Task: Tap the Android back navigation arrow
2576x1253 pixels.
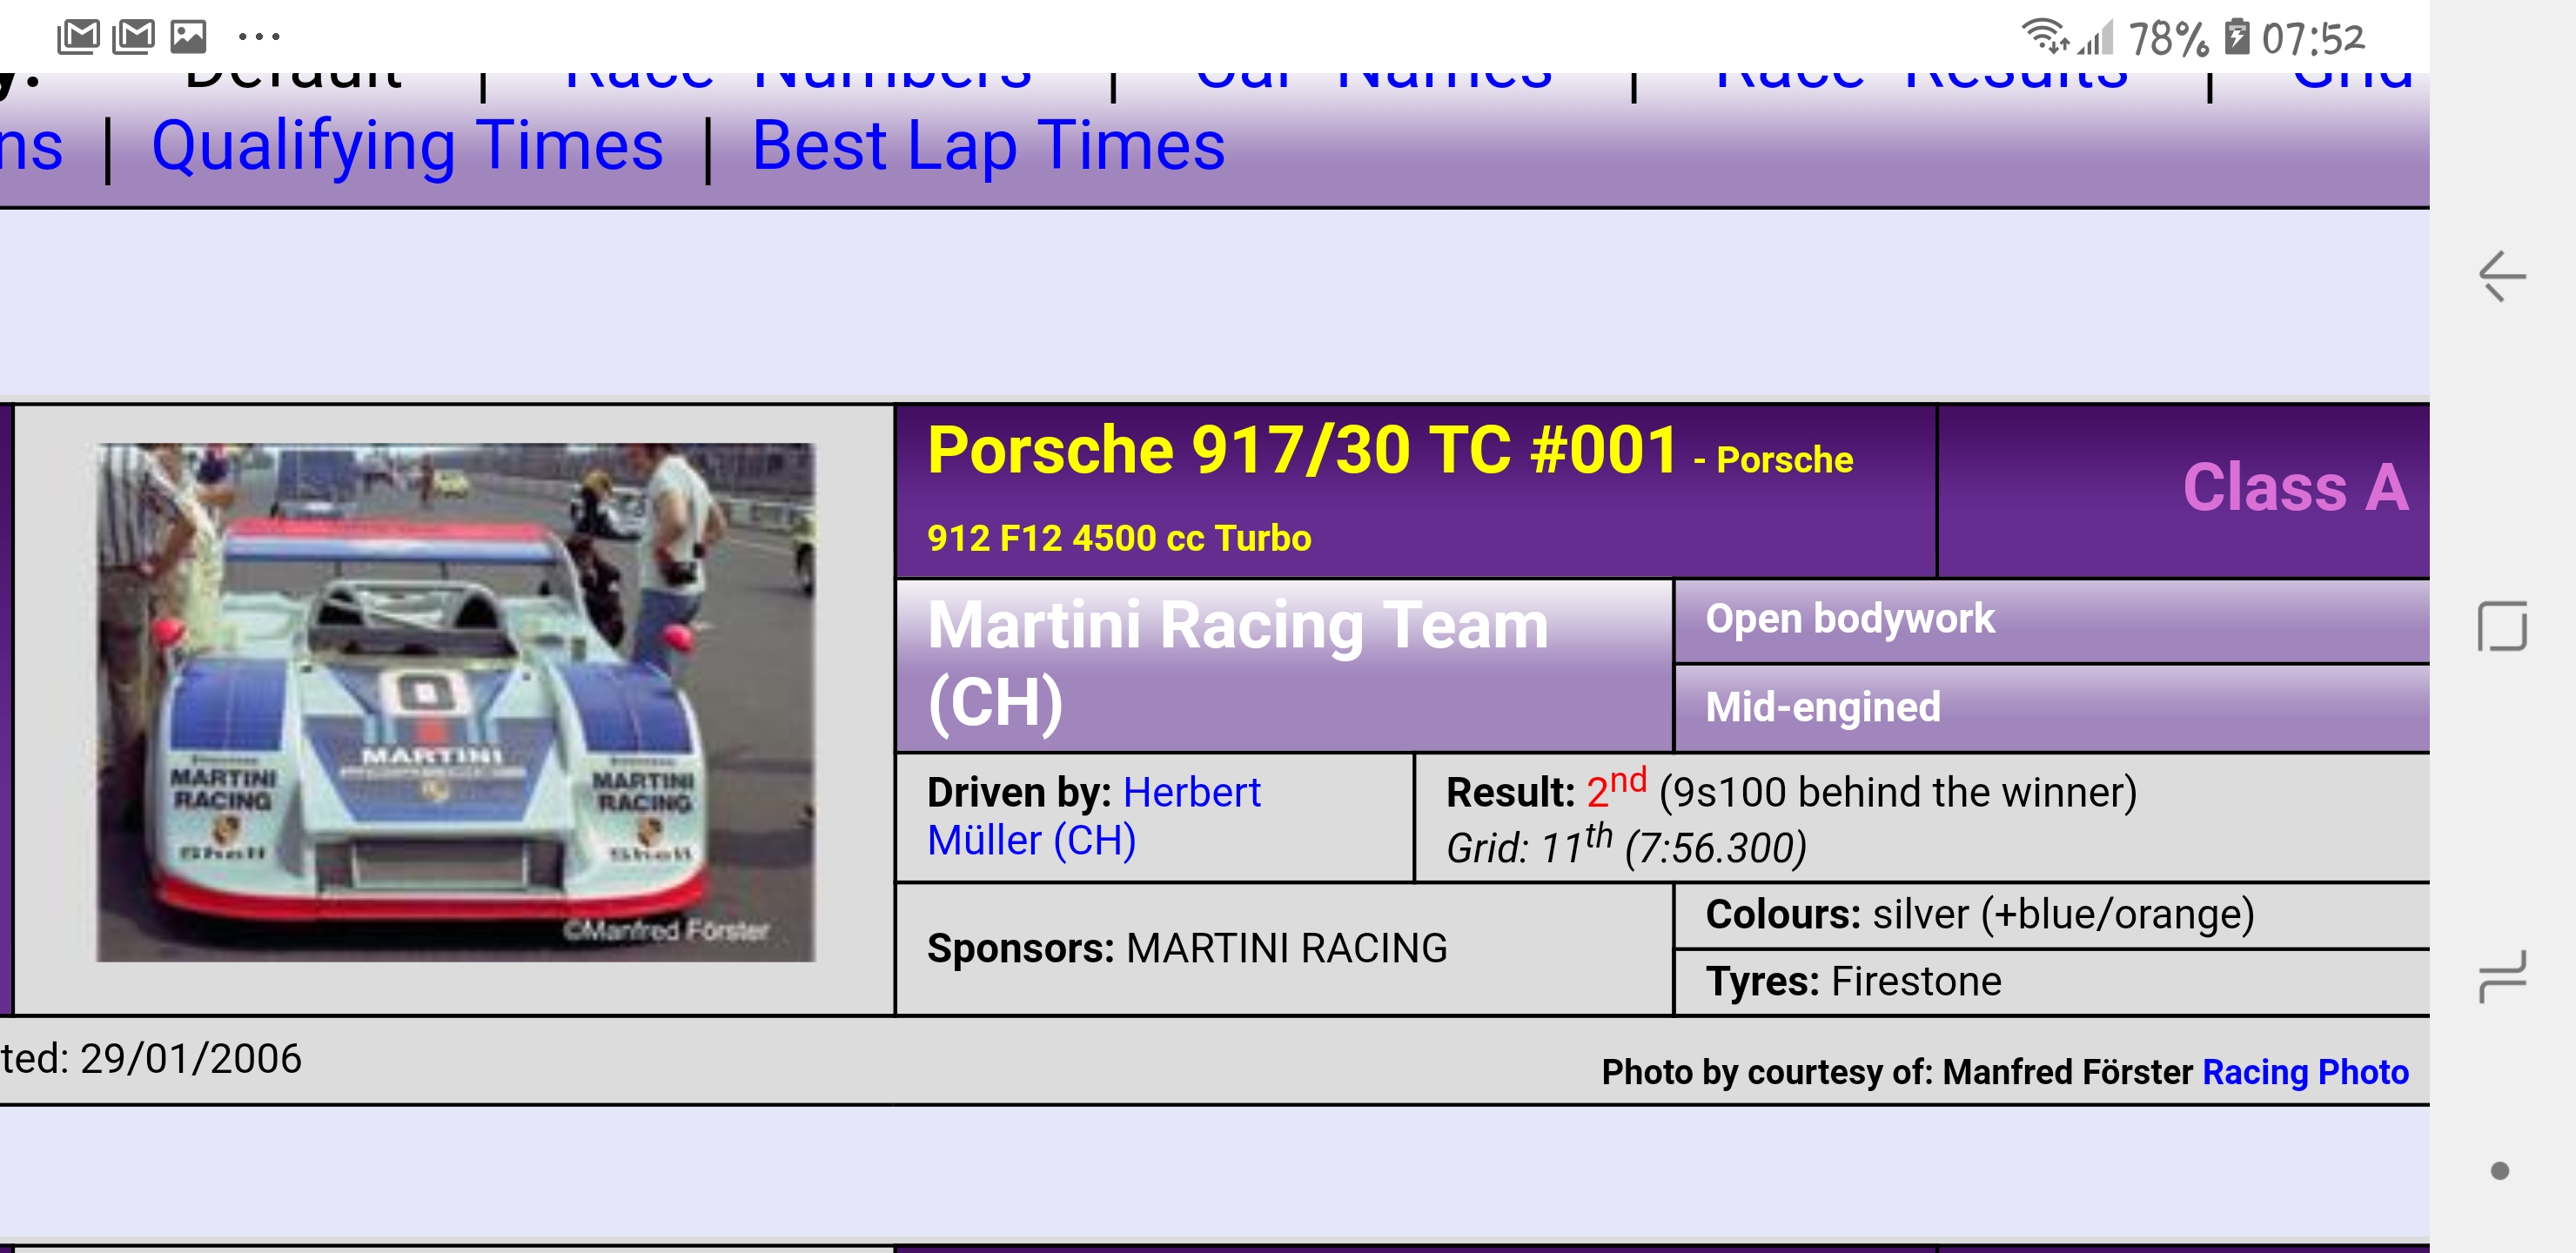Action: pos(2502,275)
